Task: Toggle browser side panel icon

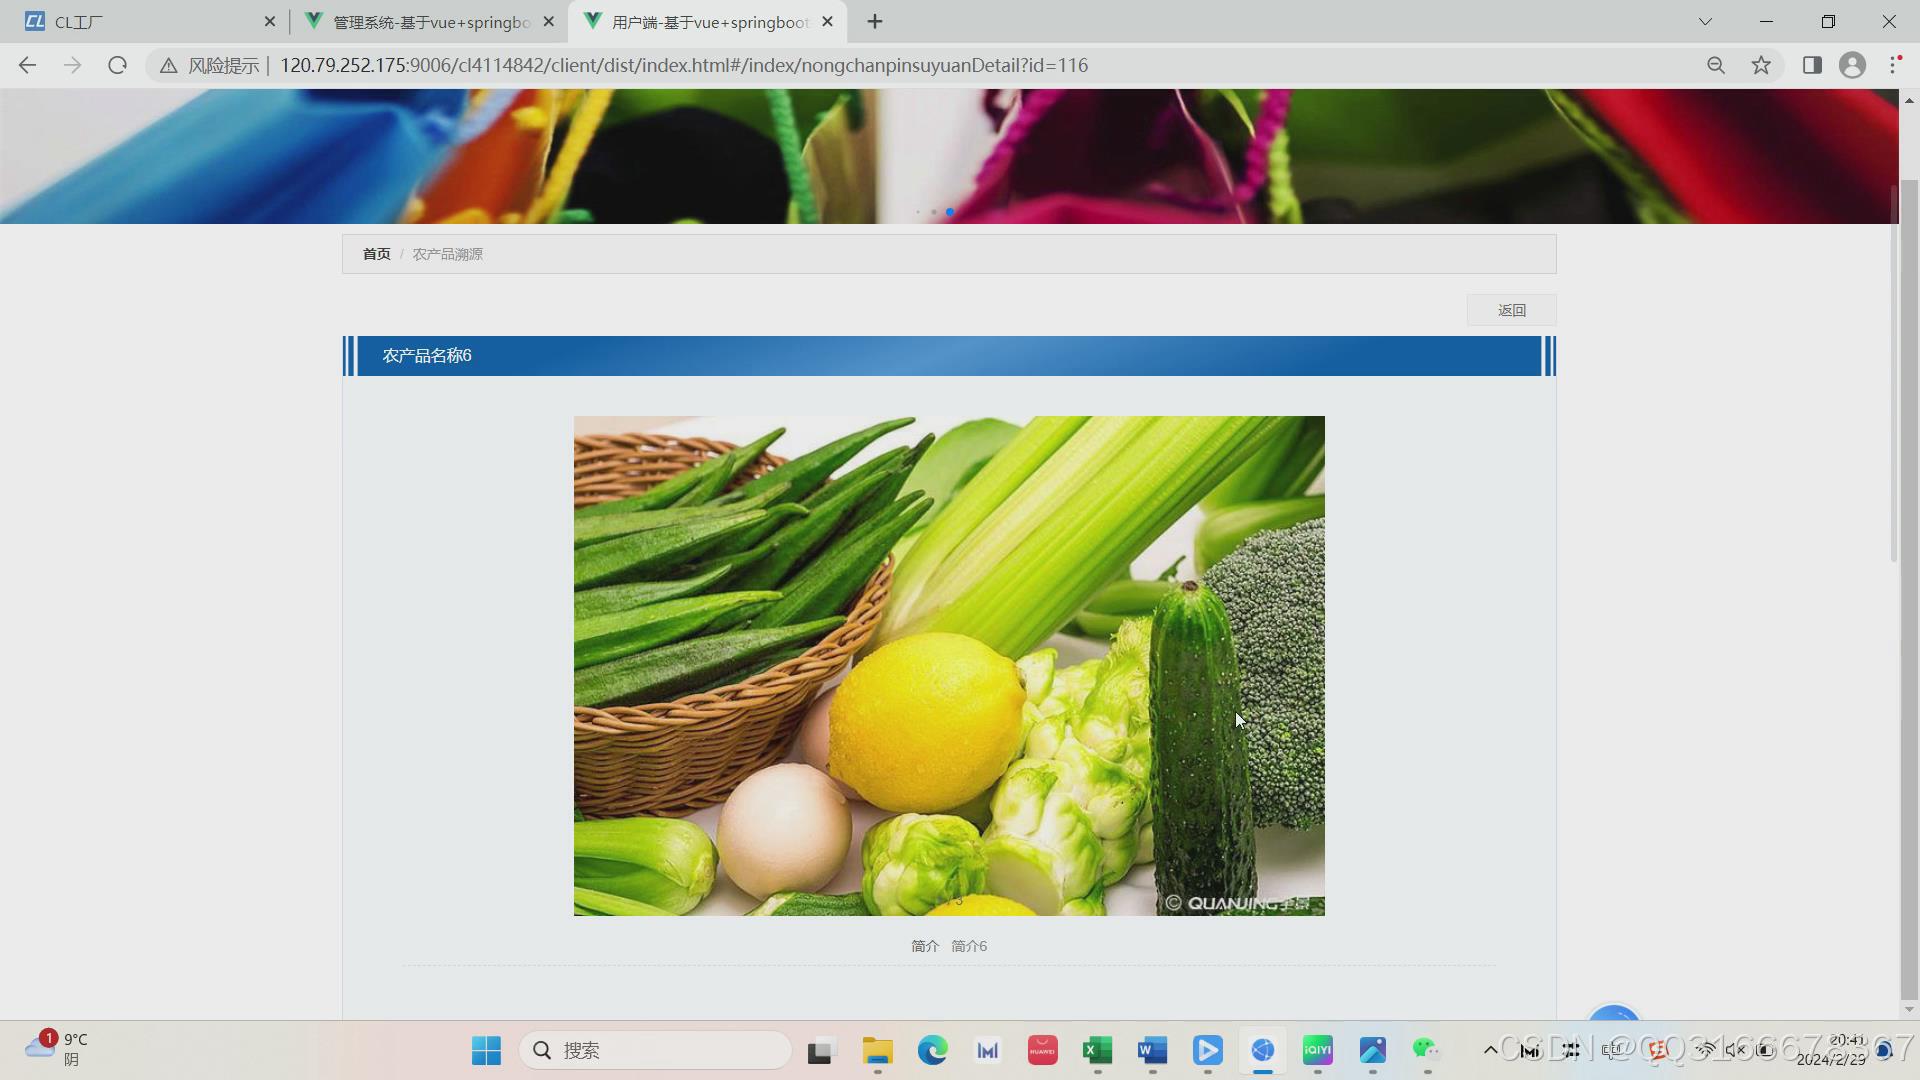Action: [x=1812, y=65]
